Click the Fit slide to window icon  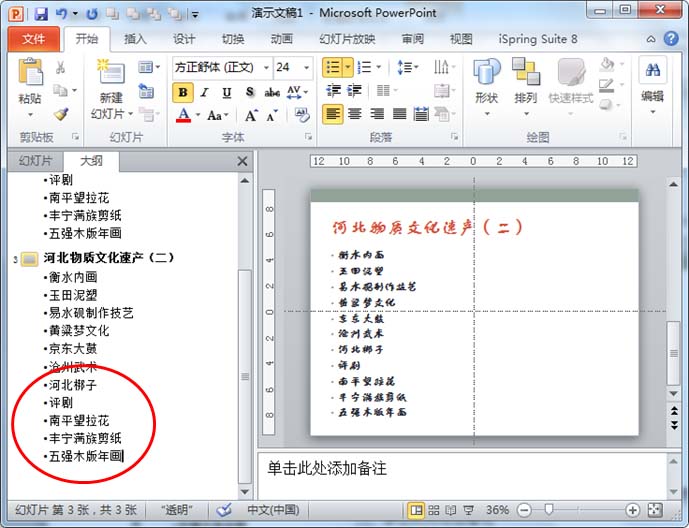point(654,510)
